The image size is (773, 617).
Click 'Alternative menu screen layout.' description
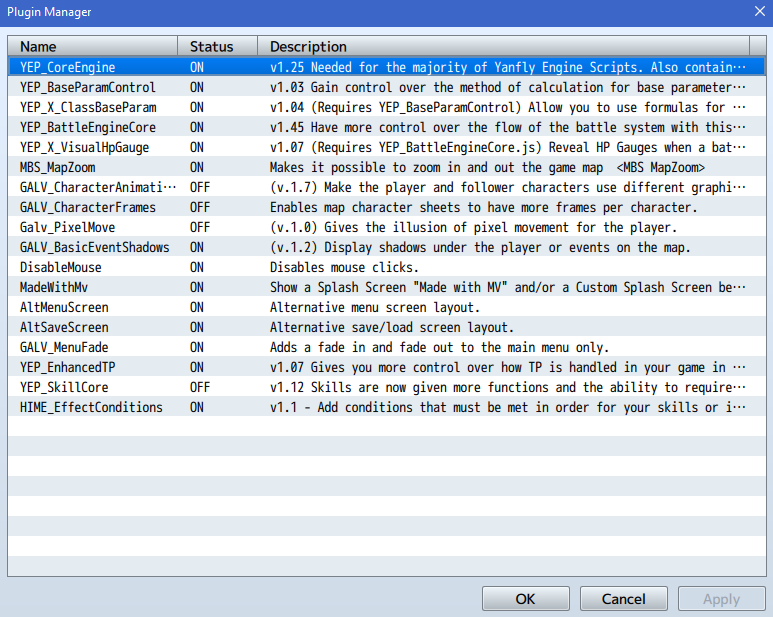375,307
